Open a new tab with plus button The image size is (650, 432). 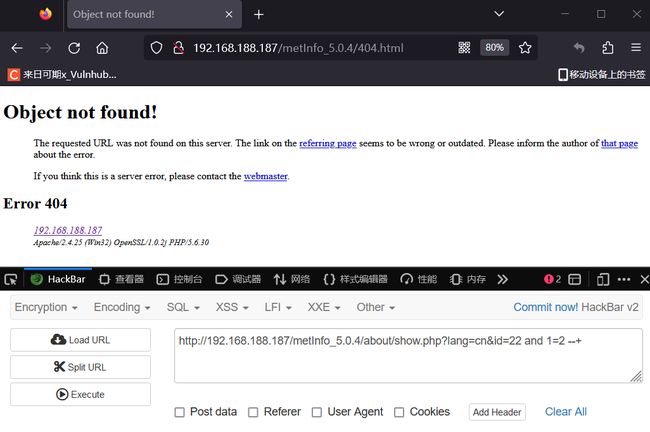(x=259, y=15)
